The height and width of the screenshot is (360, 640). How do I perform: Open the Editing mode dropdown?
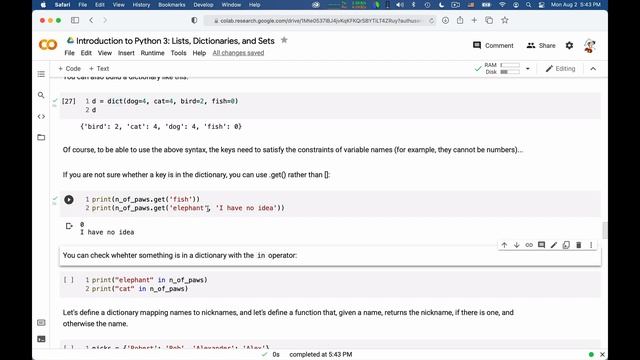(x=560, y=69)
